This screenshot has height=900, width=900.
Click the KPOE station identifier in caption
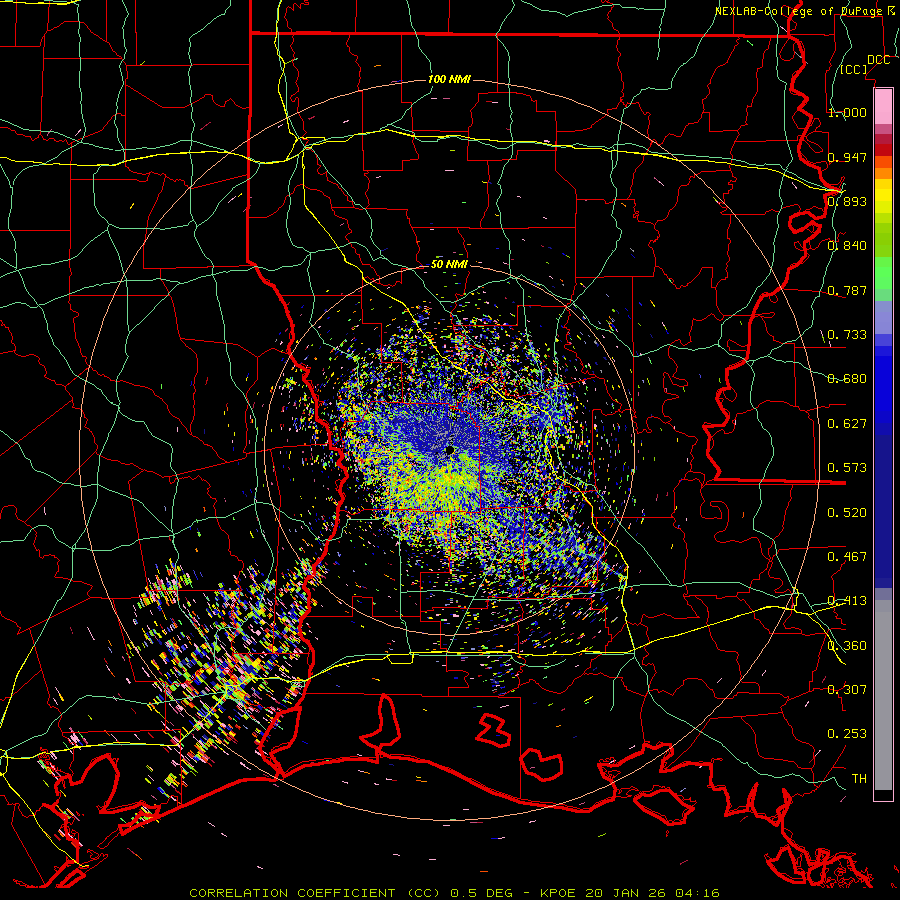(x=560, y=893)
